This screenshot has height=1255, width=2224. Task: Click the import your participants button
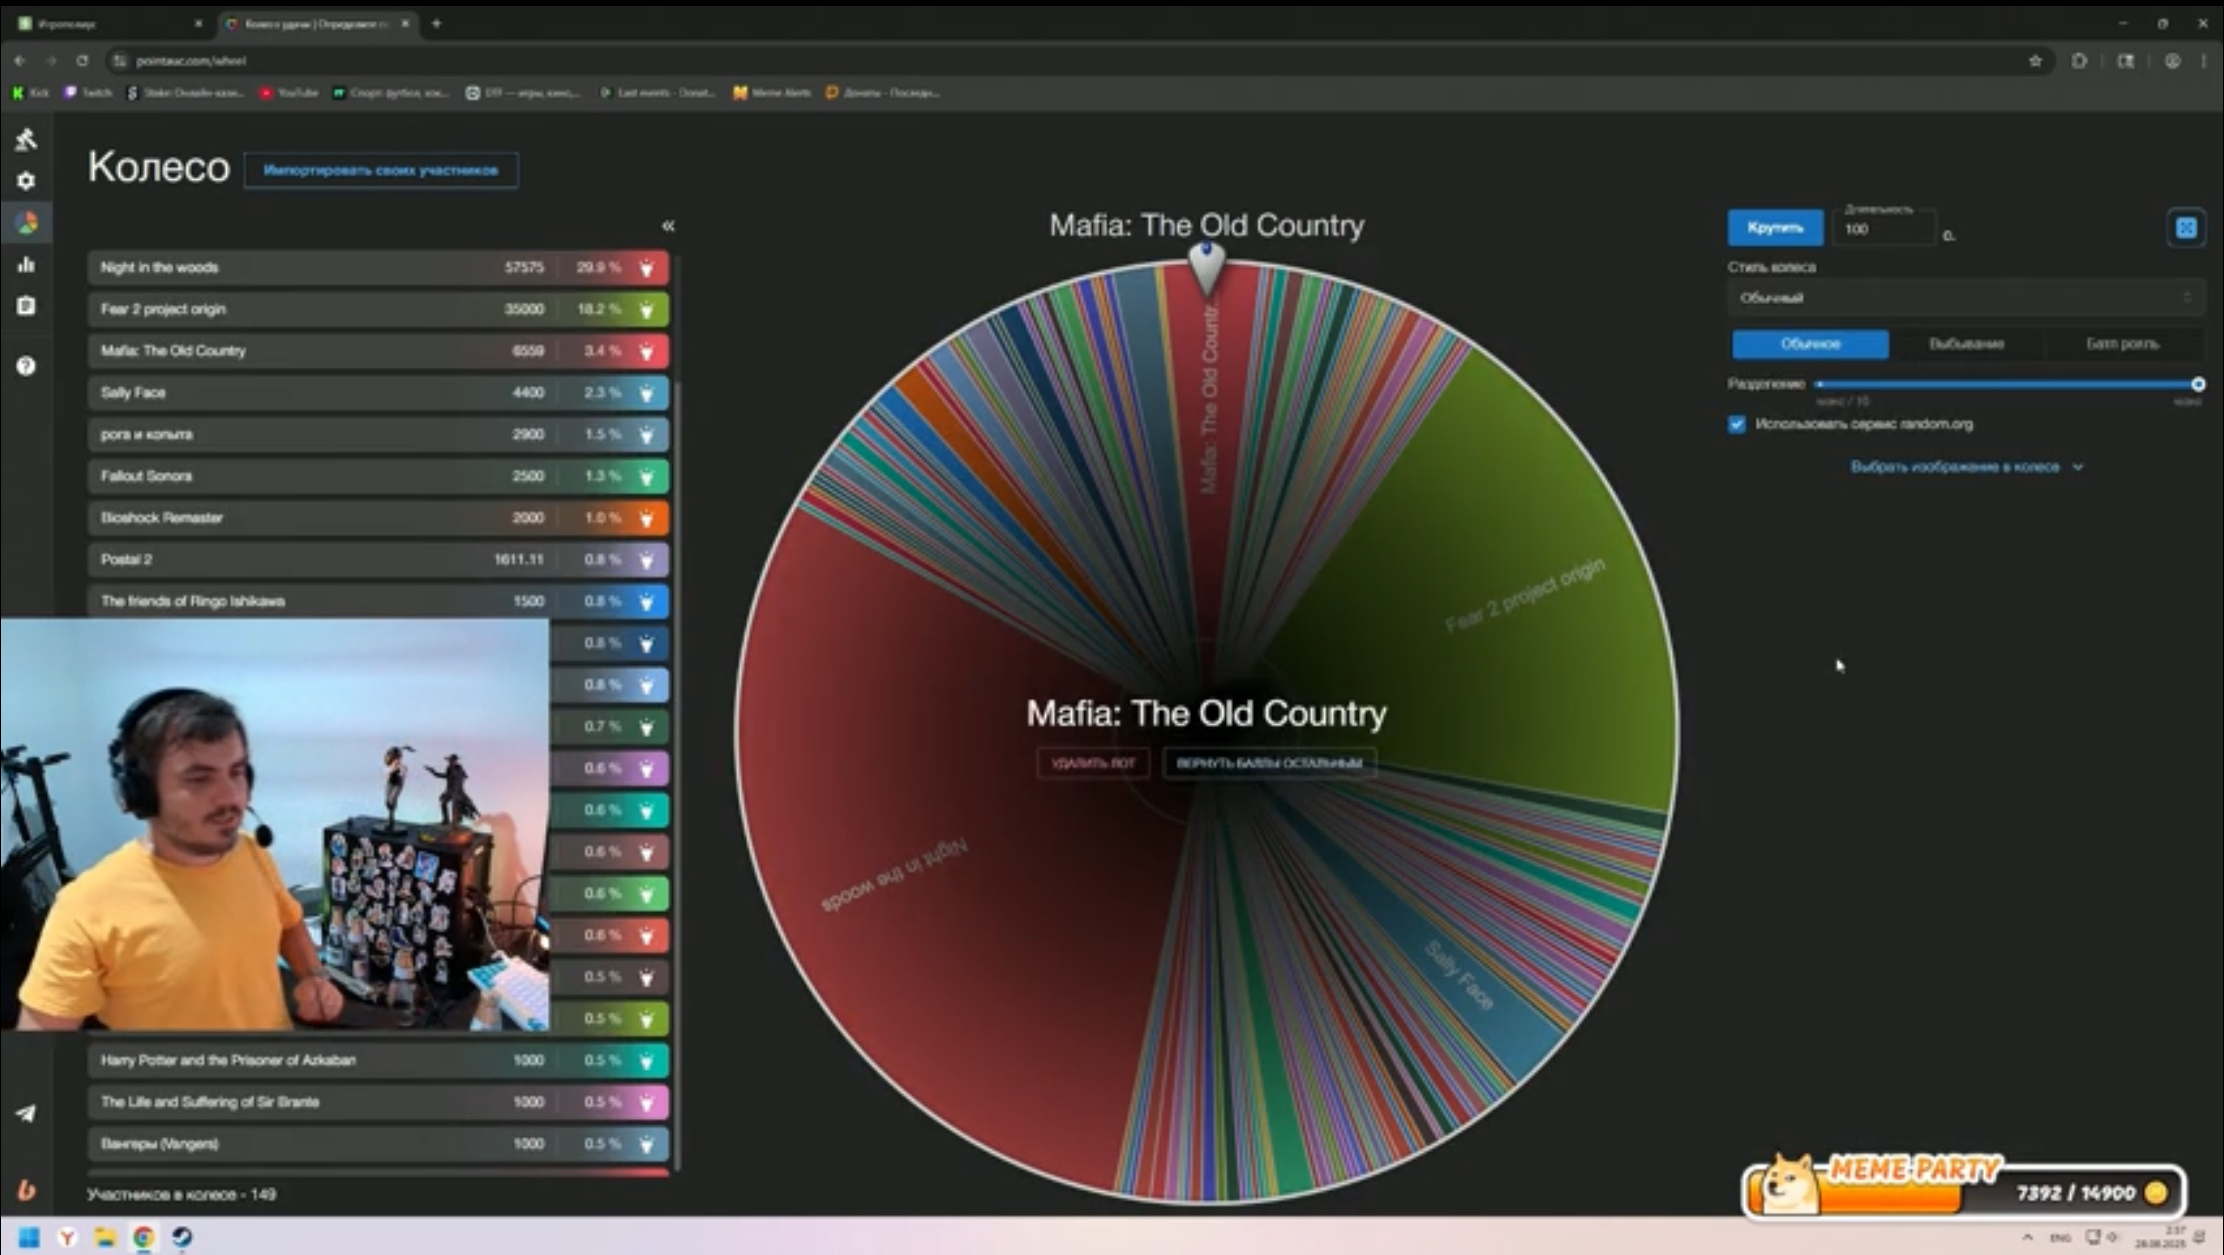[381, 170]
